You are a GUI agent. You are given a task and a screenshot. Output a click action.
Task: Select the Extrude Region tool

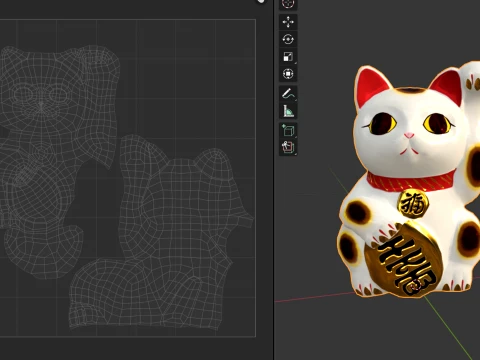288,147
